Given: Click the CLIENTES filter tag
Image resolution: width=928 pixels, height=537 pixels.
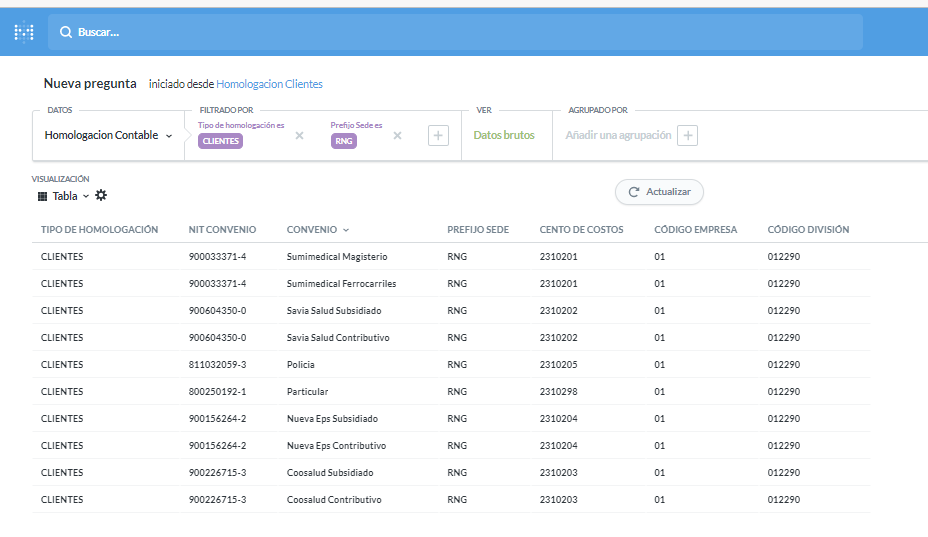Looking at the screenshot, I should 220,142.
